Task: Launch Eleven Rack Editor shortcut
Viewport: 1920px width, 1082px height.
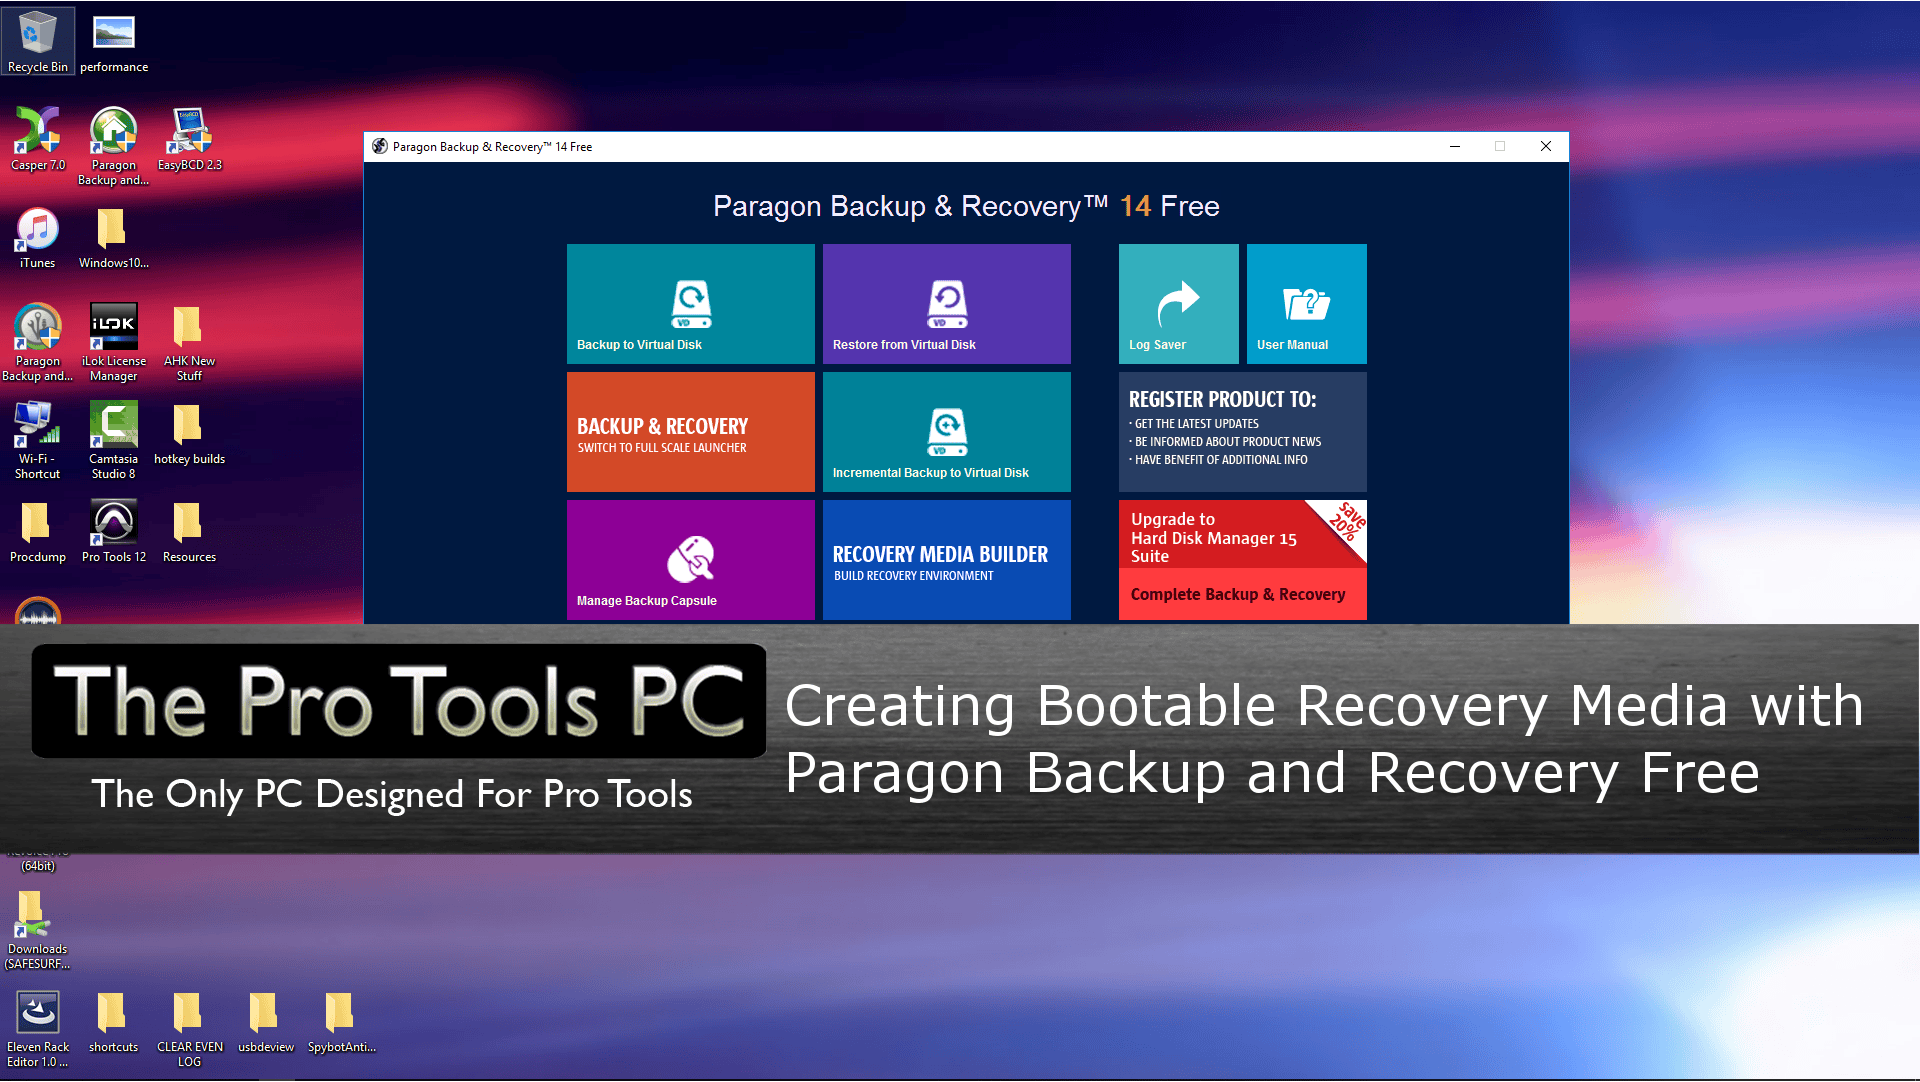Action: pyautogui.click(x=38, y=1028)
